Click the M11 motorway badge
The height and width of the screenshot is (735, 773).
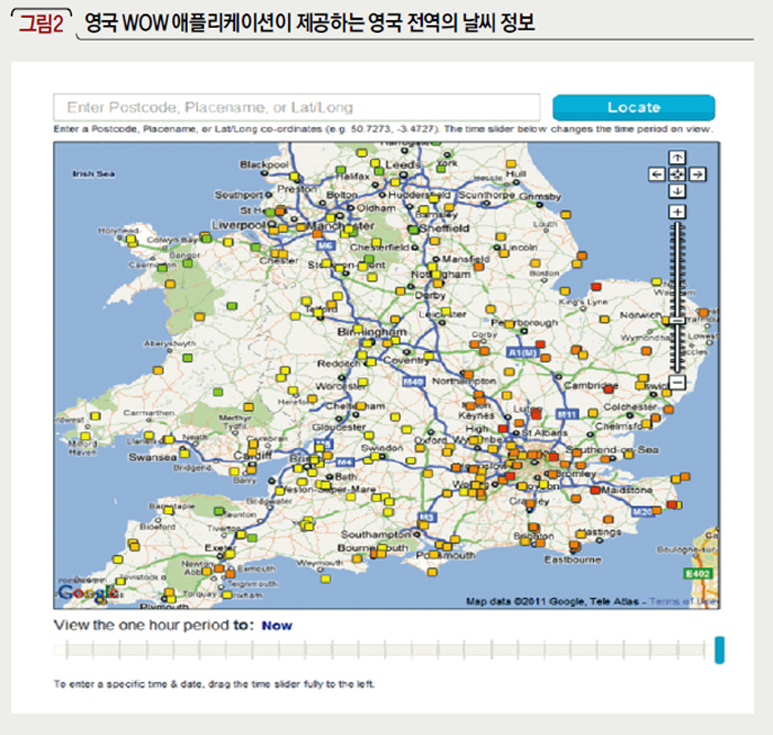tap(567, 414)
